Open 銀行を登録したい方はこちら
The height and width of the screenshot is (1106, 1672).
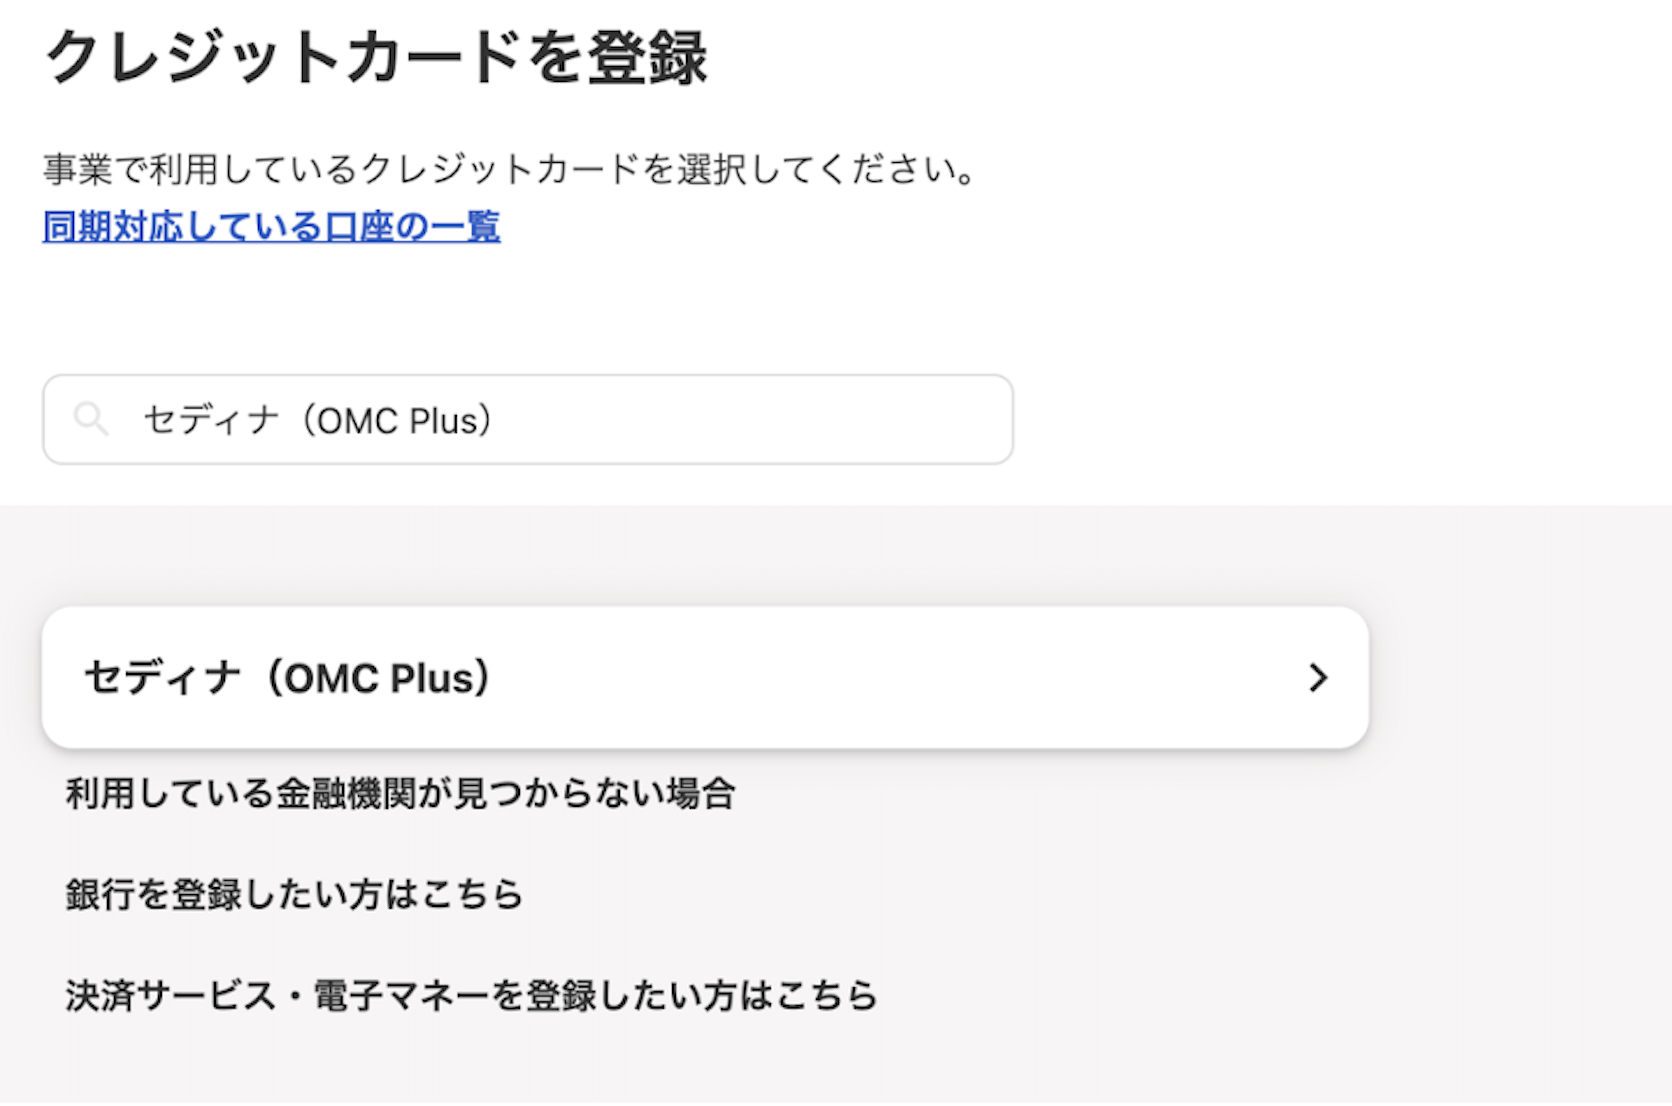pos(294,894)
